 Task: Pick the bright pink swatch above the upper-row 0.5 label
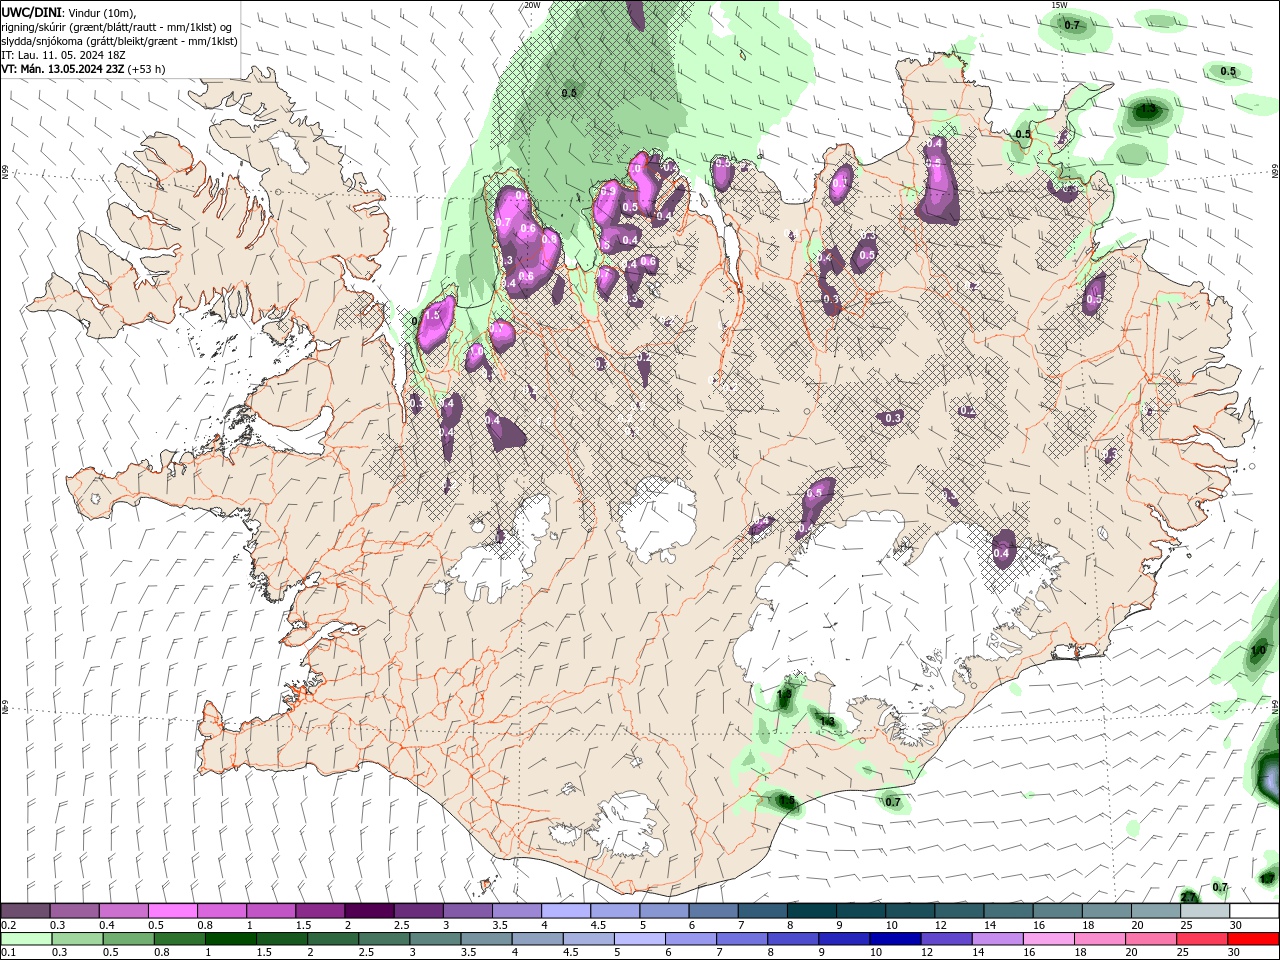click(x=172, y=911)
